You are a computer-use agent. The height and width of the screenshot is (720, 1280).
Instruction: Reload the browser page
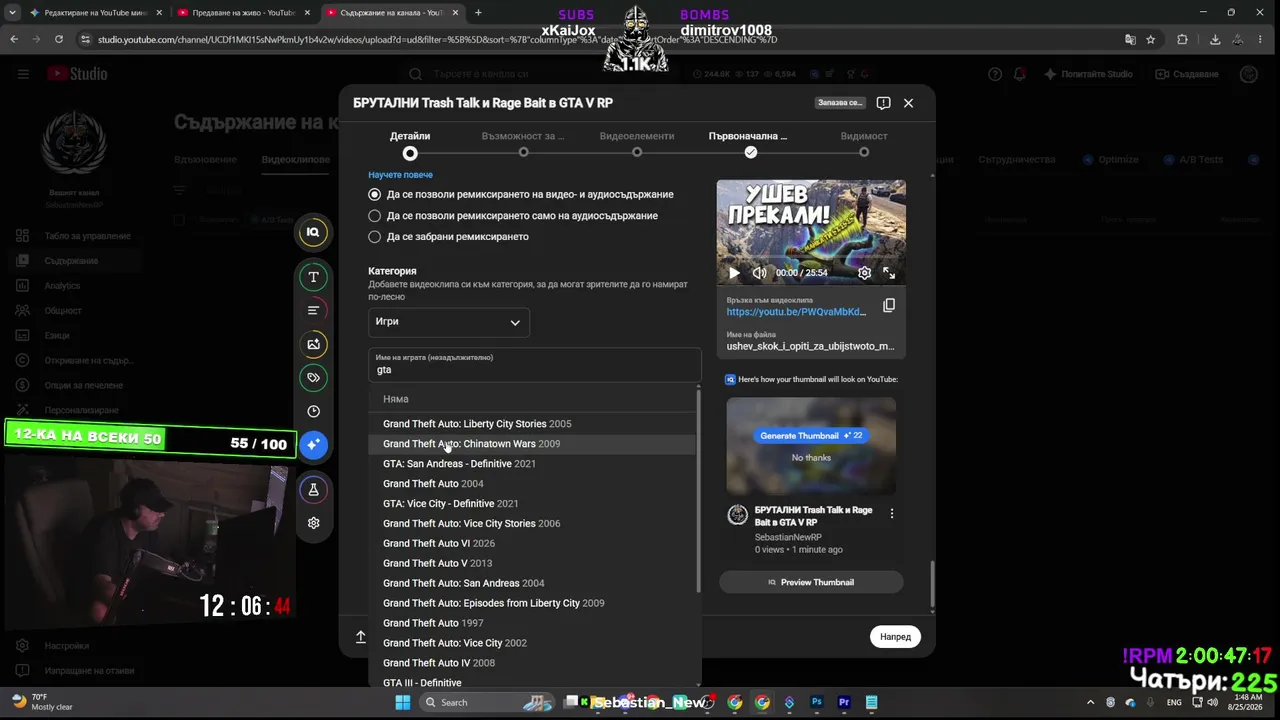59,39
